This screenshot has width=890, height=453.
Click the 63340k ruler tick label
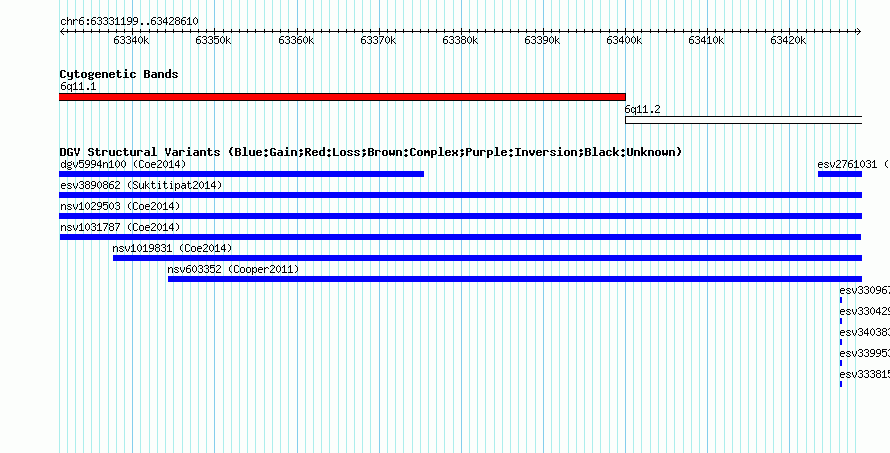[x=131, y=41]
